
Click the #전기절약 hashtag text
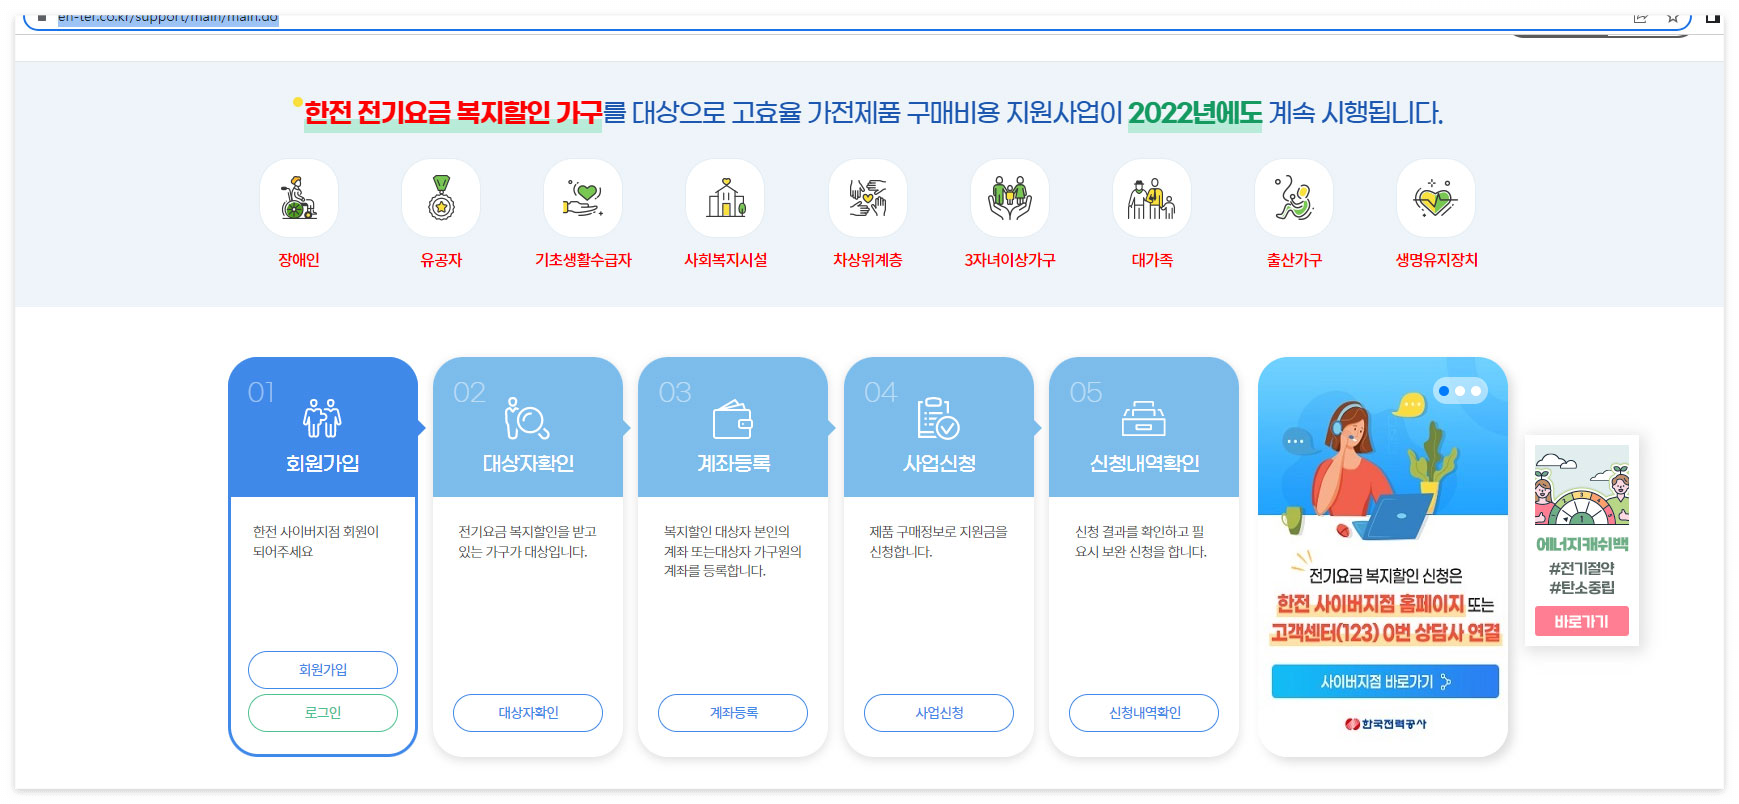tap(1582, 568)
